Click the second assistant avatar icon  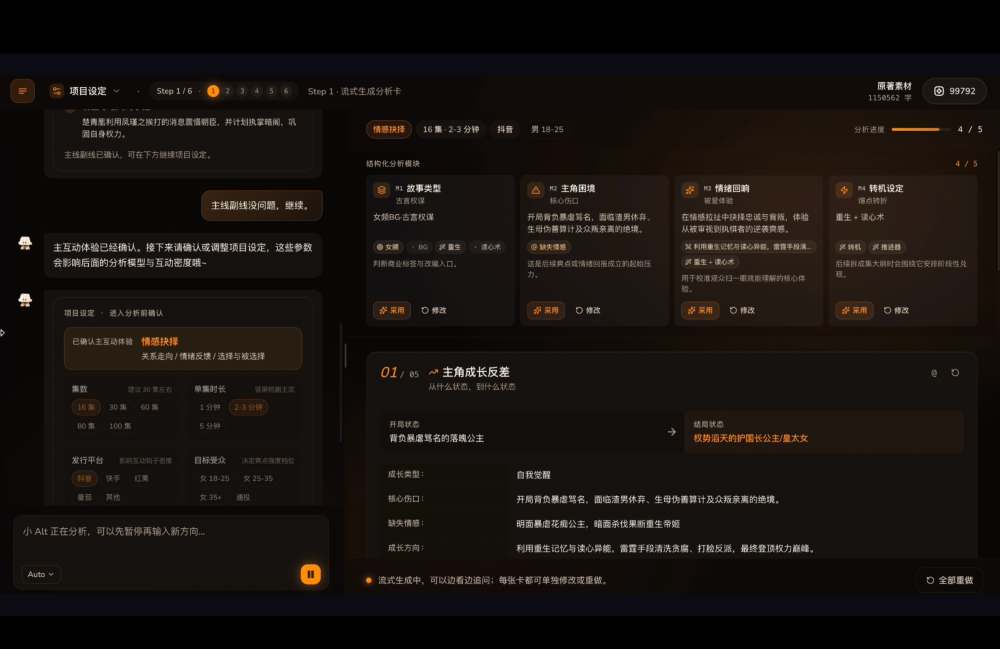25,300
